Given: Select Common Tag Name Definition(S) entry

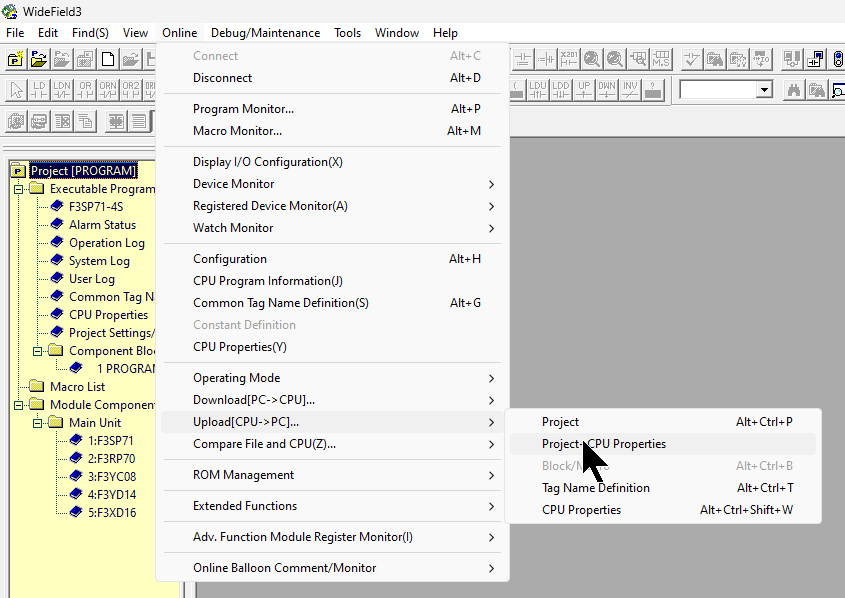Looking at the screenshot, I should (x=333, y=303).
